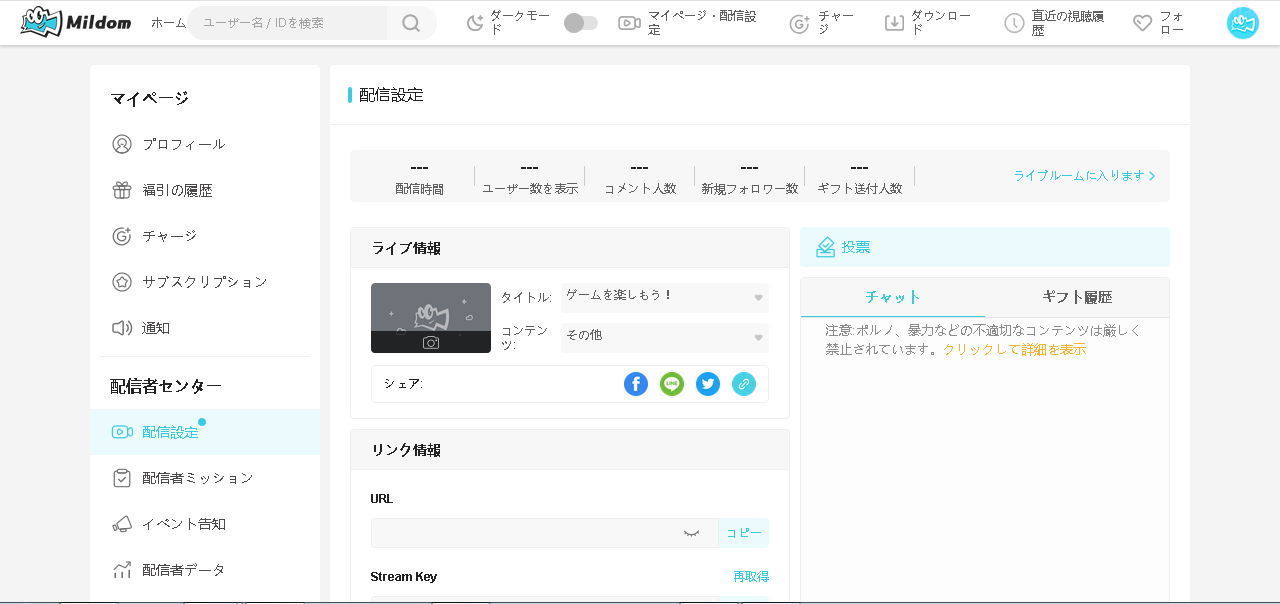
Task: Open 配信者データ in sidebar
Action: click(205, 570)
